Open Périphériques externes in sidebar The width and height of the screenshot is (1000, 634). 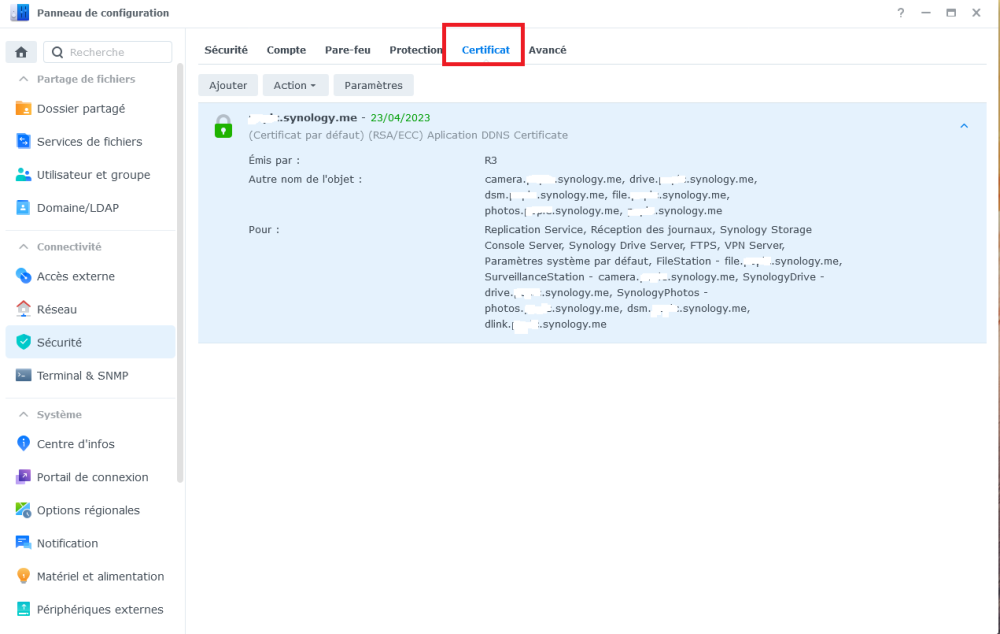(91, 610)
